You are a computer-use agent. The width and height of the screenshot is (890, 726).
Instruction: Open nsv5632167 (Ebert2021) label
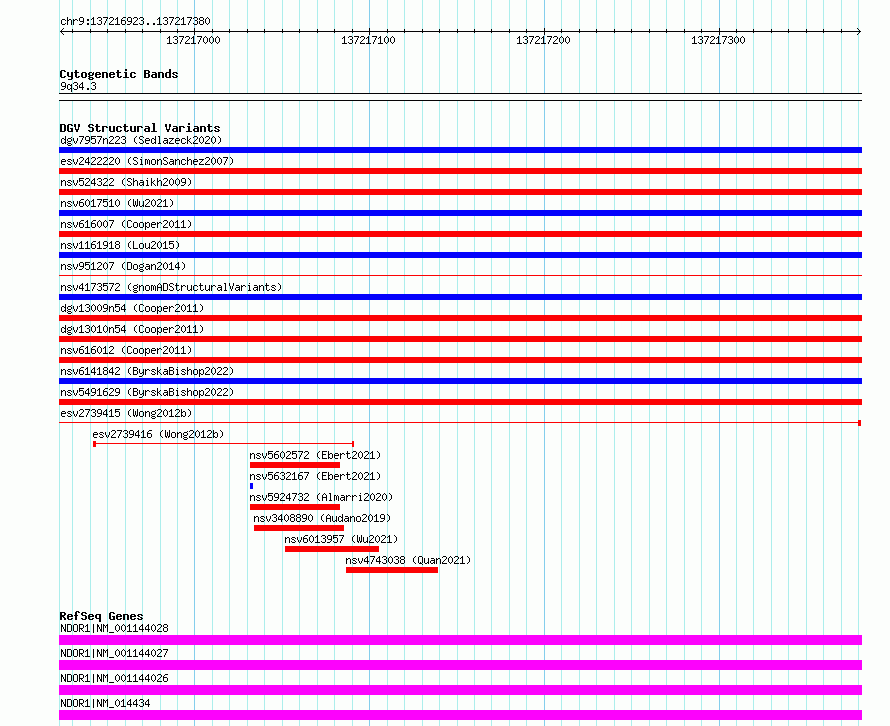pyautogui.click(x=315, y=476)
